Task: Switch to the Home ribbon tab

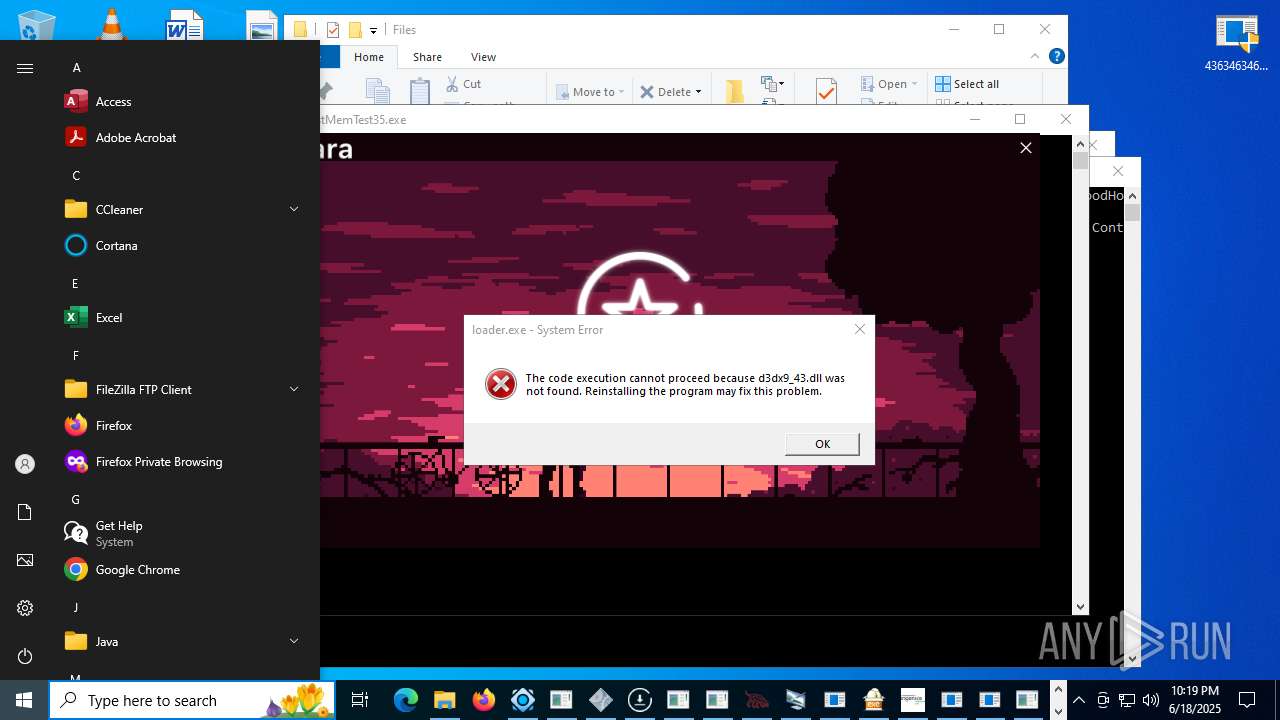Action: point(369,57)
